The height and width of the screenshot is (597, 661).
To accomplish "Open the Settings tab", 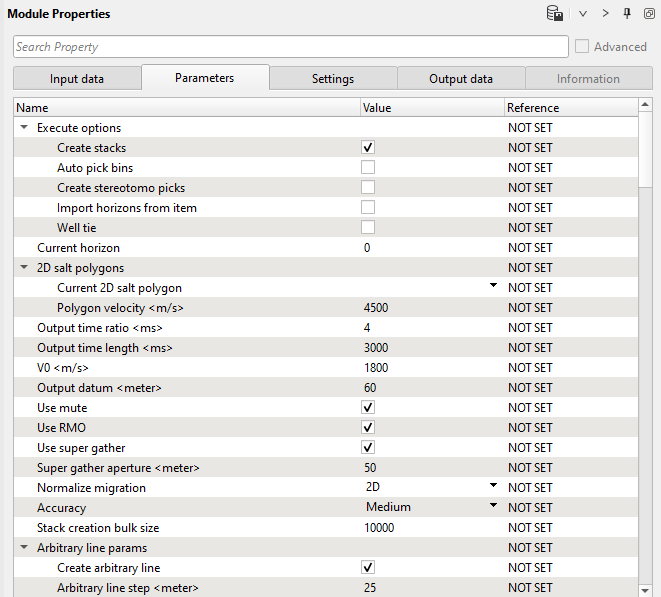I will click(333, 79).
